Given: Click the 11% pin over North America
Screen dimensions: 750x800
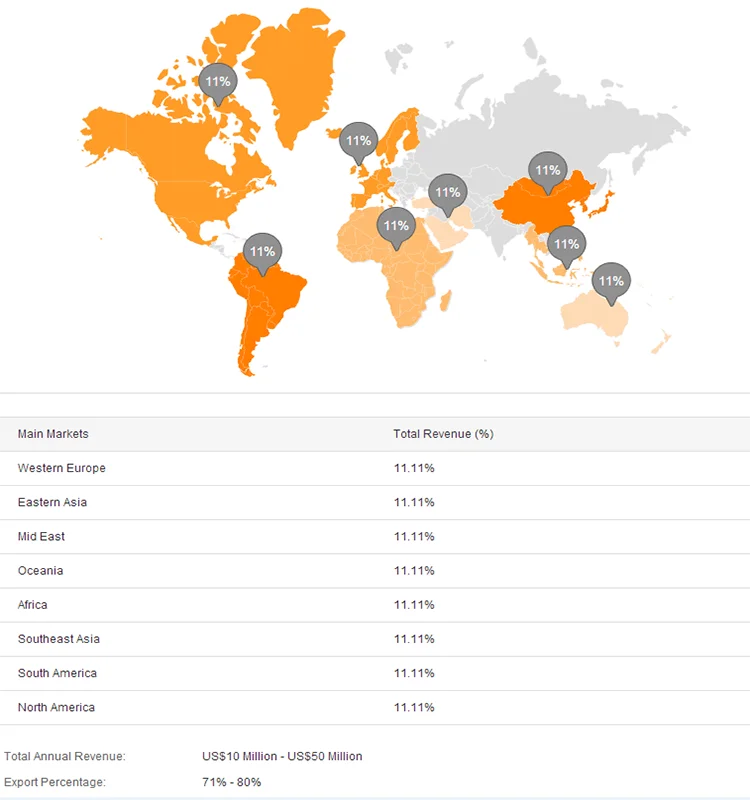Looking at the screenshot, I should tap(217, 81).
